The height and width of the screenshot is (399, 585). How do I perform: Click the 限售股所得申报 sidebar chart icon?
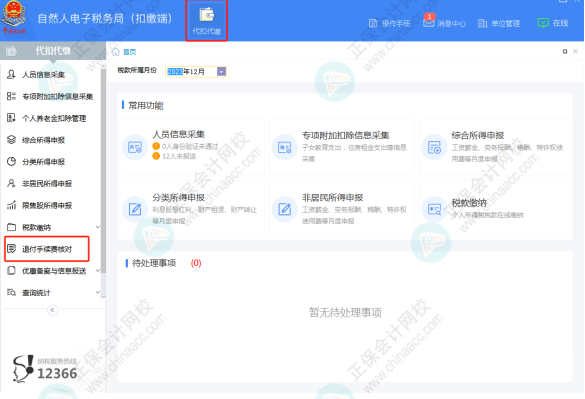[11, 205]
